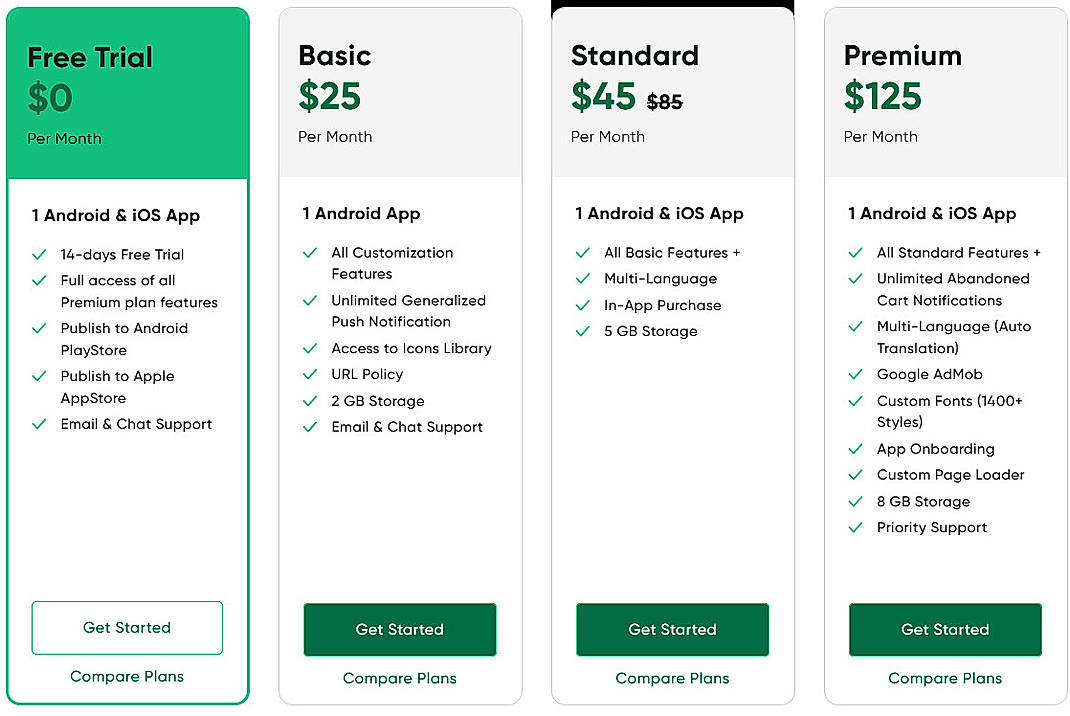Click the checkmark beside Publish to Apple AppStore
Screen dimensions: 1070x716
[x=39, y=377]
